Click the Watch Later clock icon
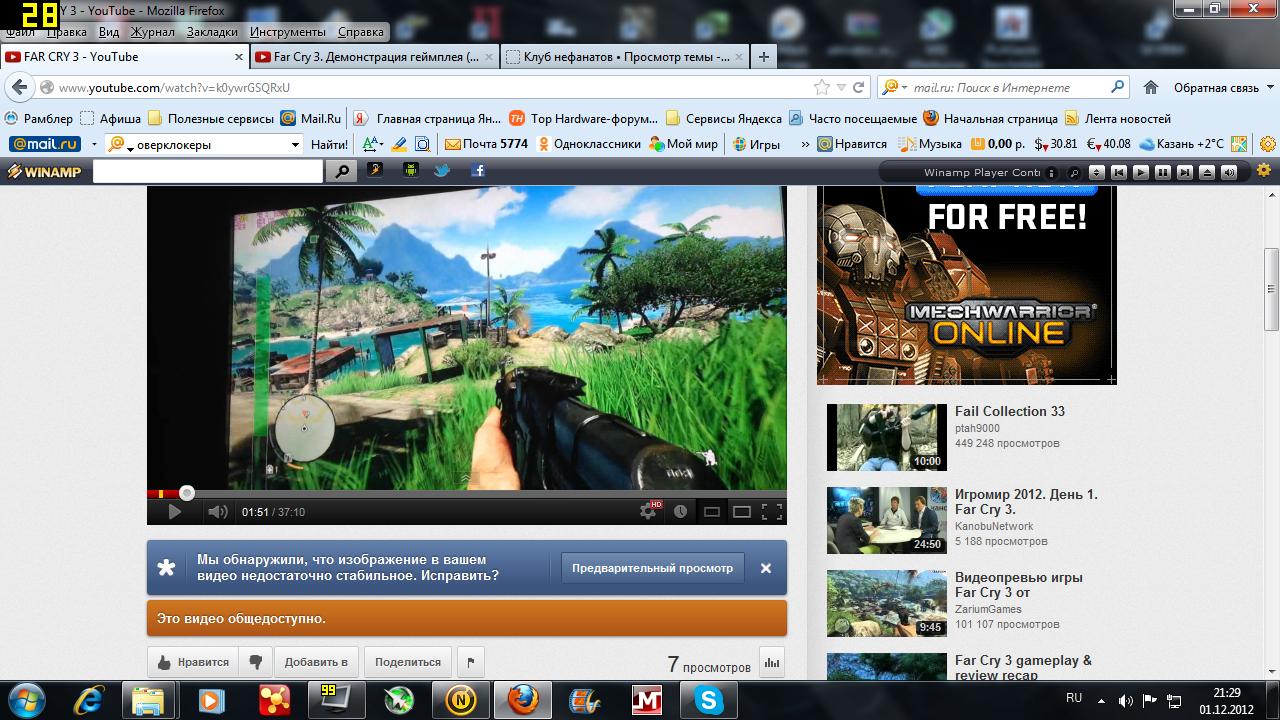1280x720 pixels. pos(681,512)
